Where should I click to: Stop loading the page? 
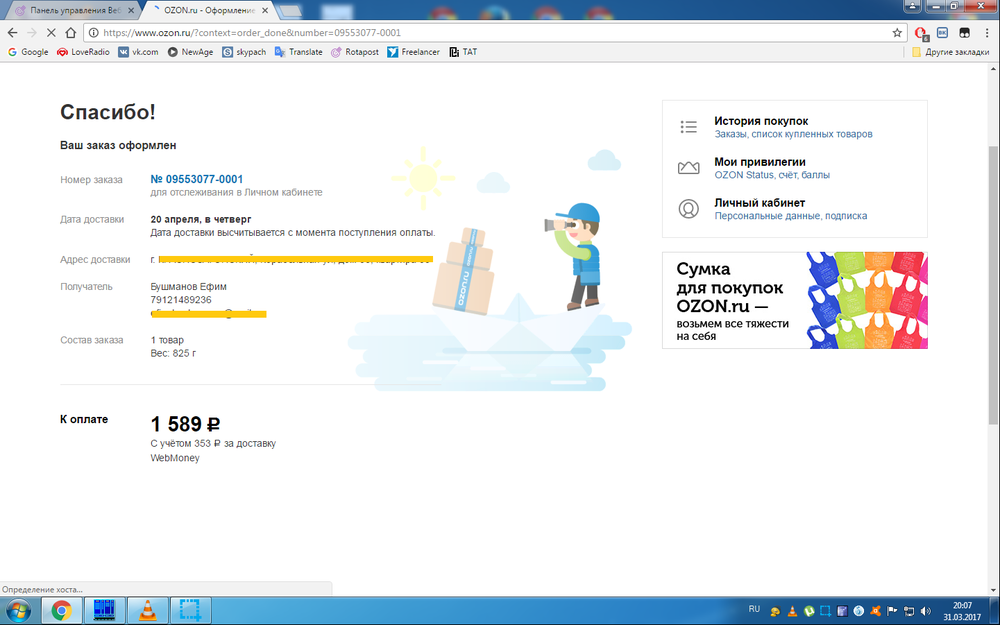click(51, 33)
